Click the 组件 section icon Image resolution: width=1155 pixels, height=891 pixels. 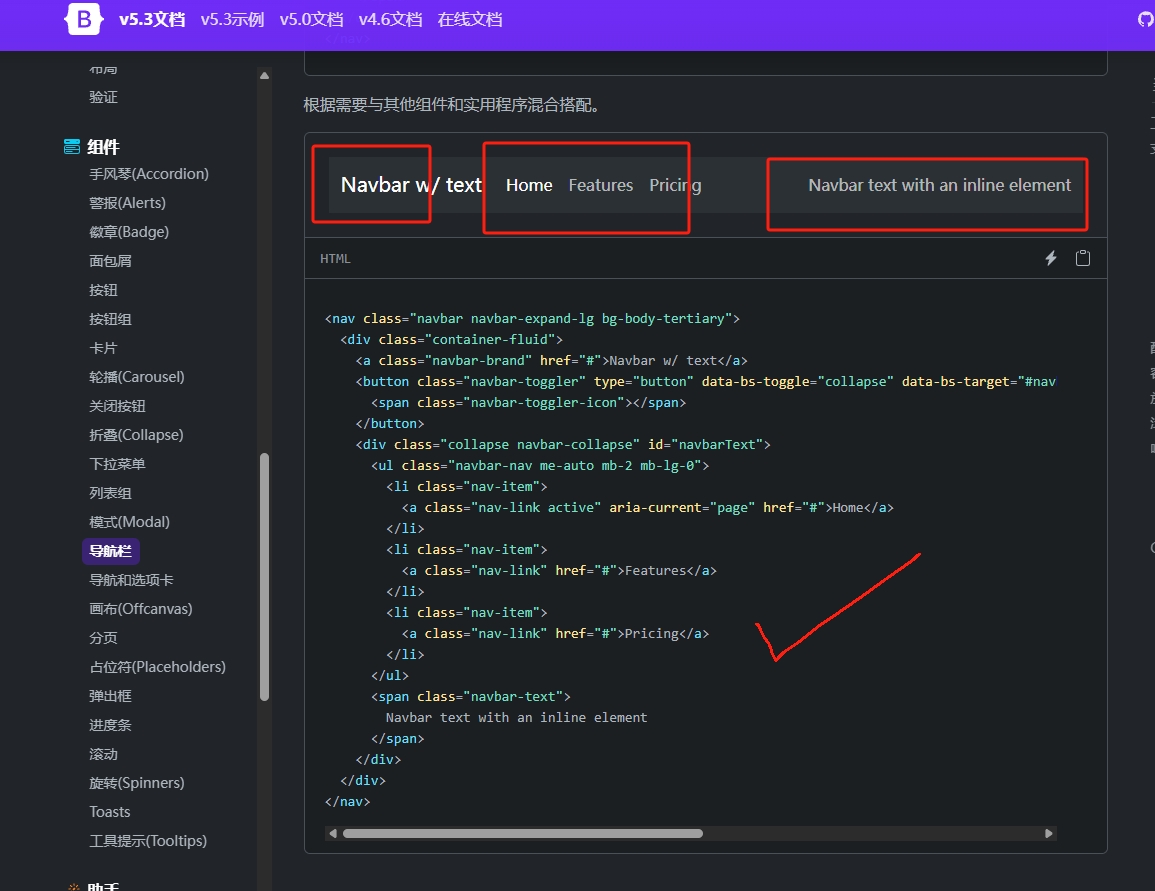pyautogui.click(x=72, y=147)
